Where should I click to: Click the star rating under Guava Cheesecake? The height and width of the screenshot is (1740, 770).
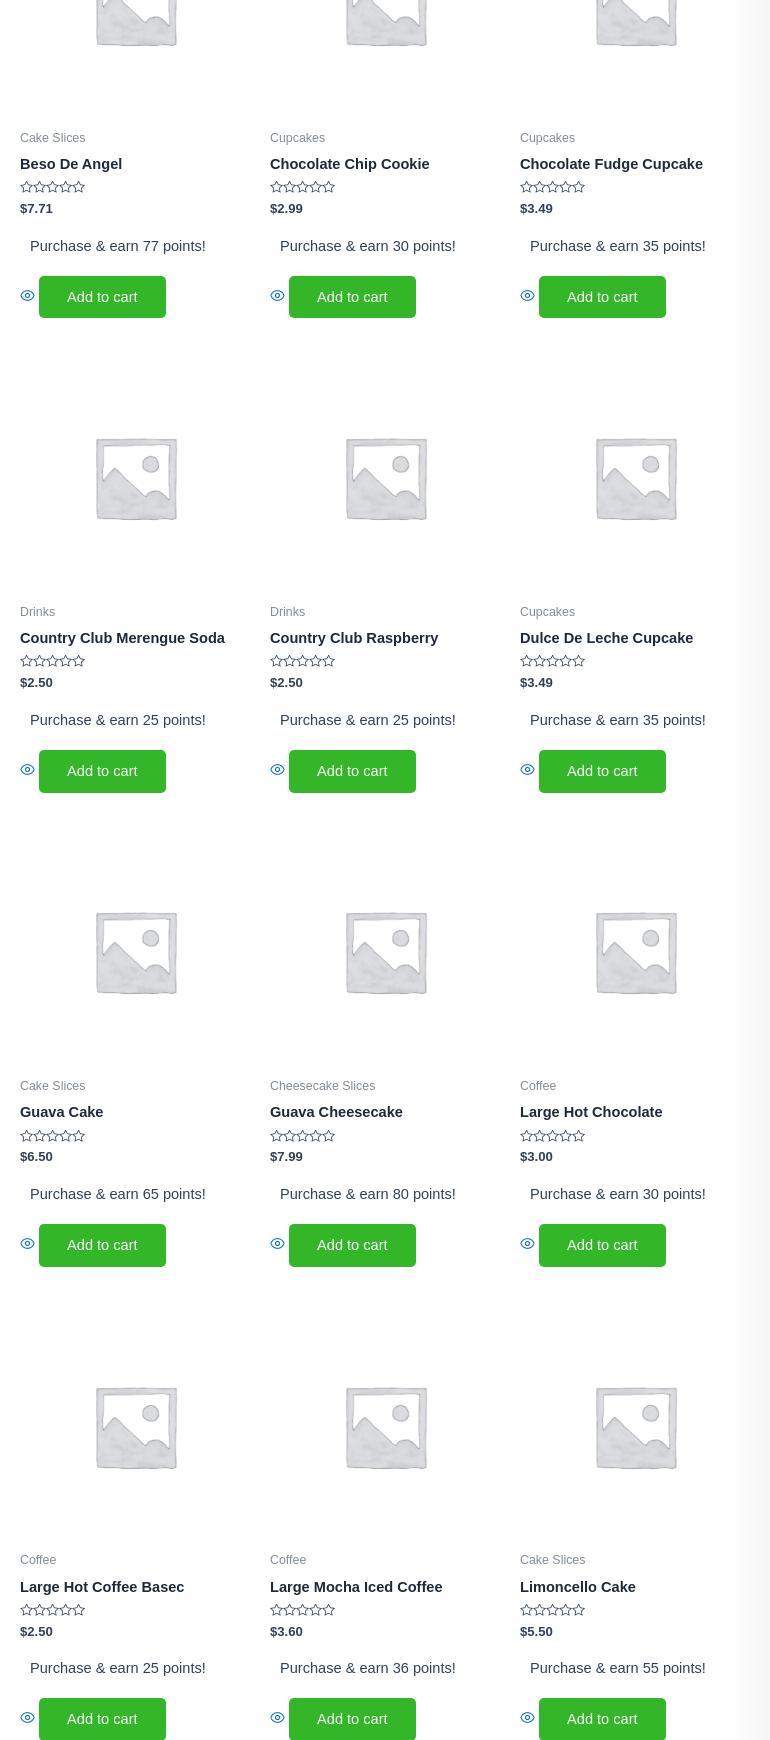[x=302, y=1136]
